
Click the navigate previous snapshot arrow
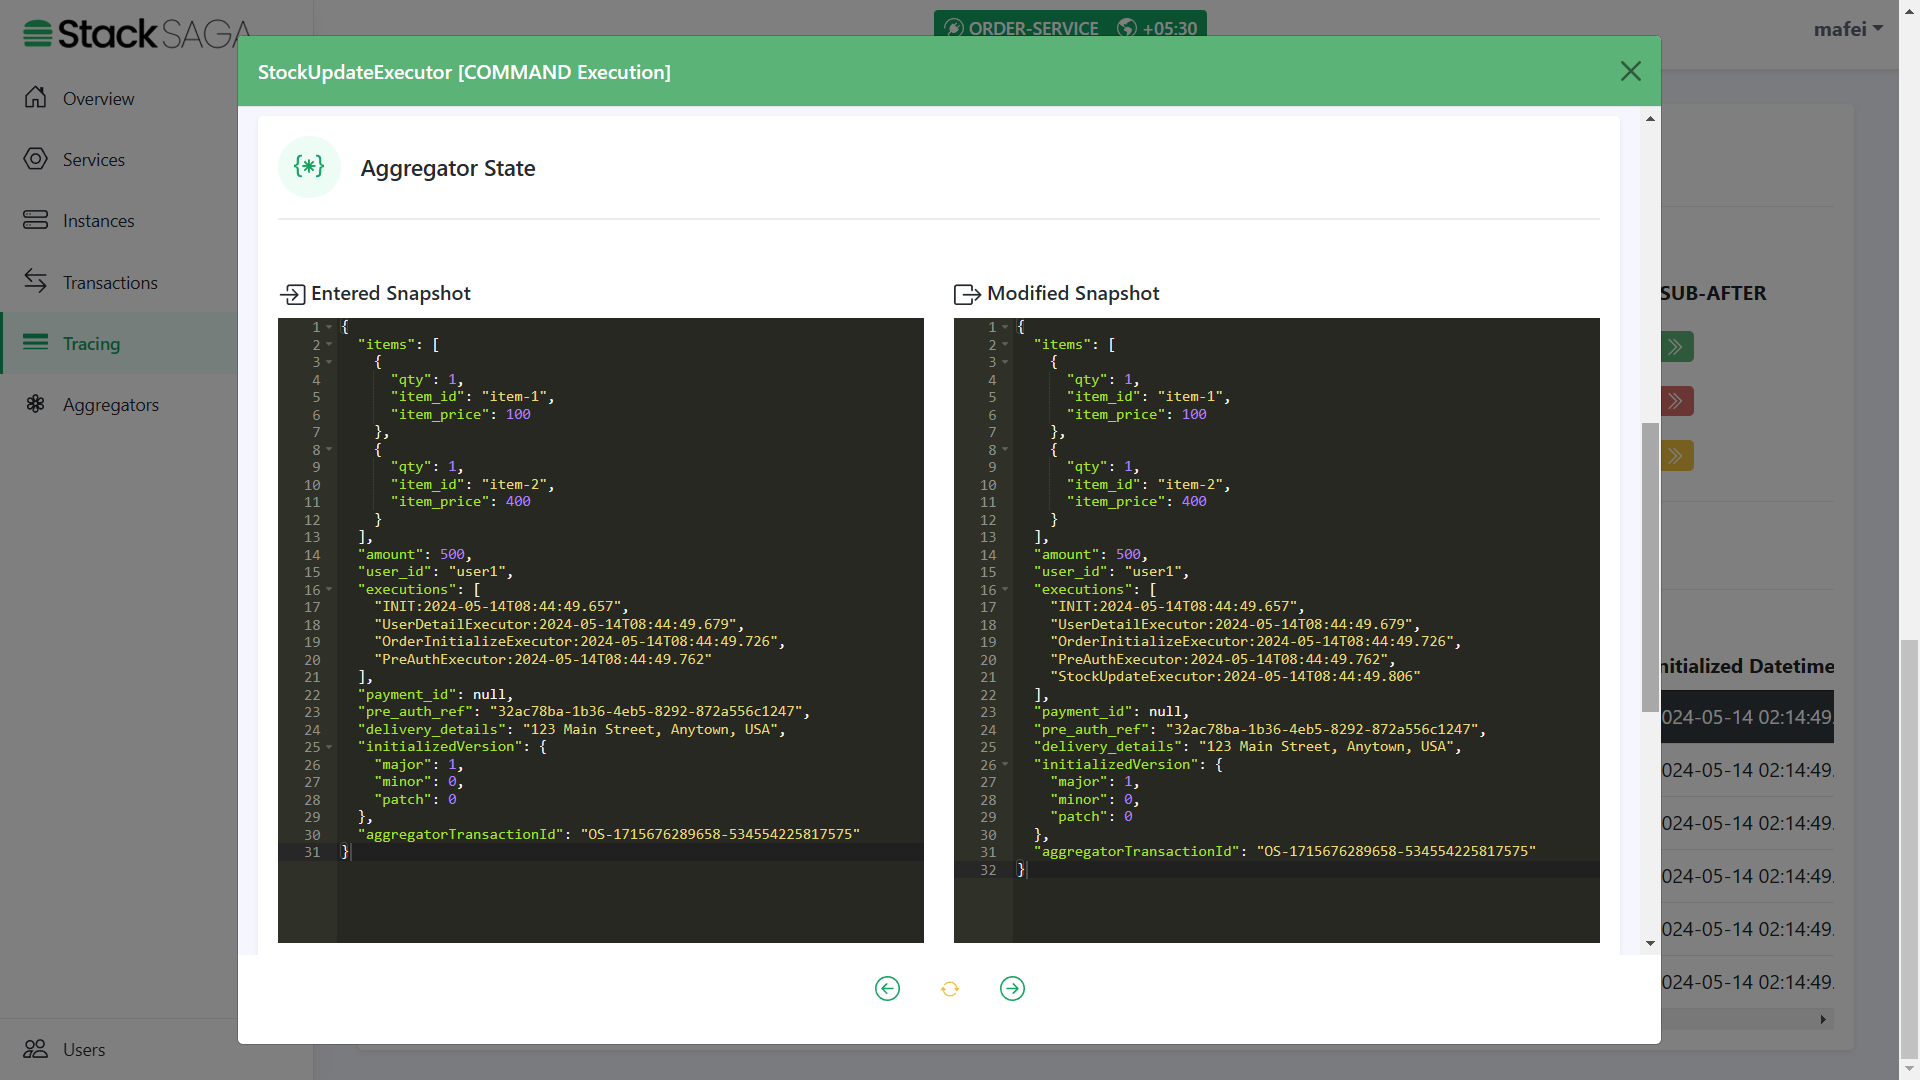(886, 988)
